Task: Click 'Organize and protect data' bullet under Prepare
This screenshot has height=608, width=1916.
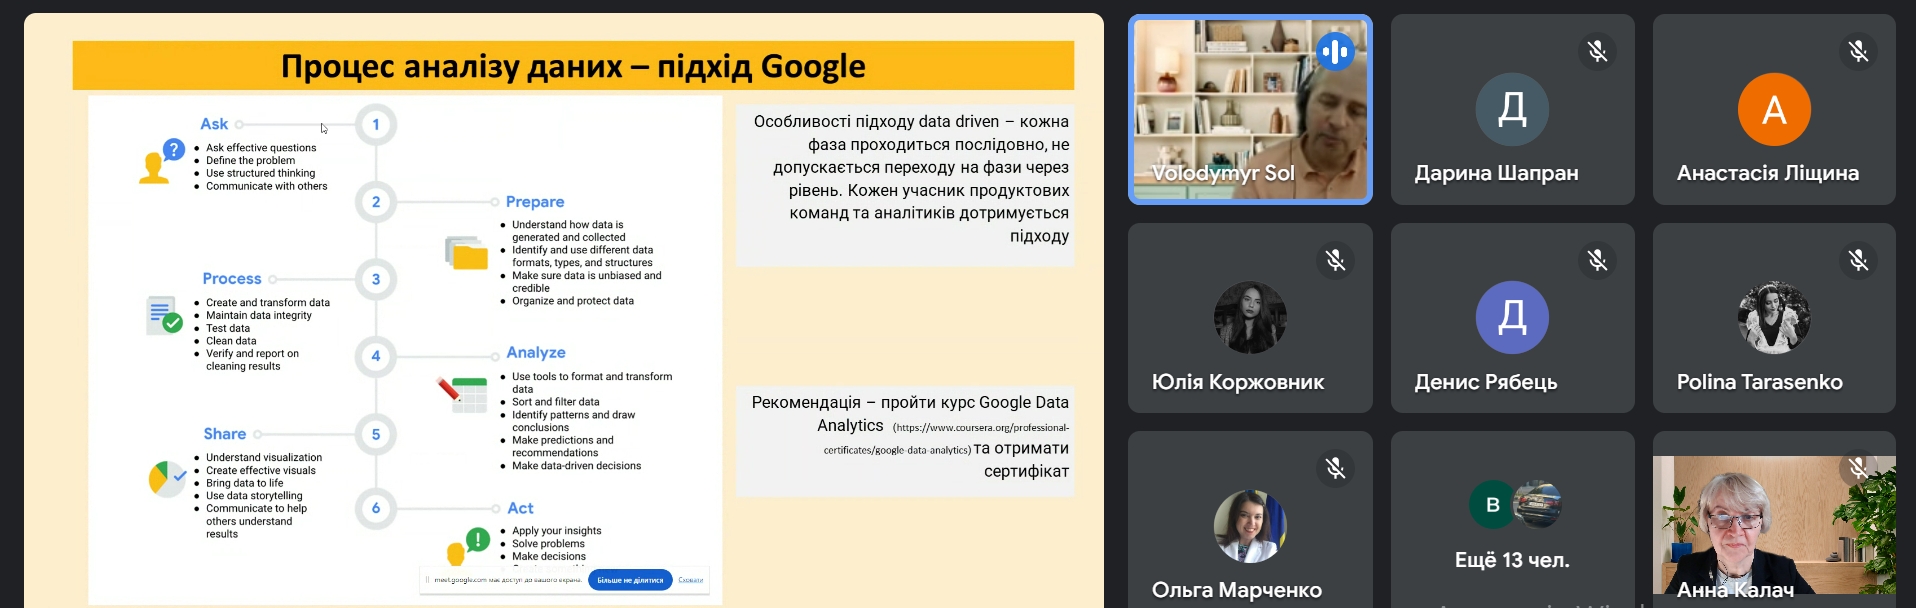Action: (573, 301)
